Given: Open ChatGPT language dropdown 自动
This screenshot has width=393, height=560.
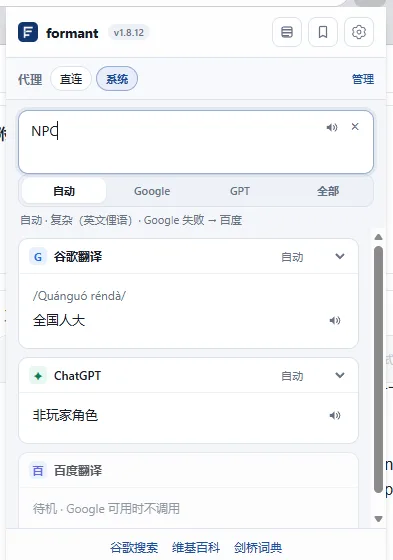Looking at the screenshot, I should [x=292, y=376].
